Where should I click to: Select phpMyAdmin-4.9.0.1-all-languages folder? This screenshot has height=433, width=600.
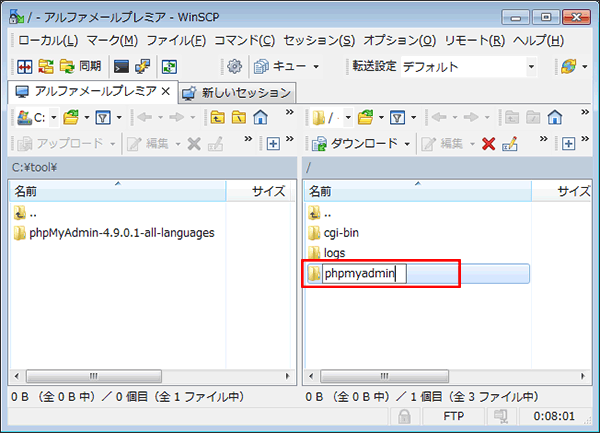coord(121,233)
